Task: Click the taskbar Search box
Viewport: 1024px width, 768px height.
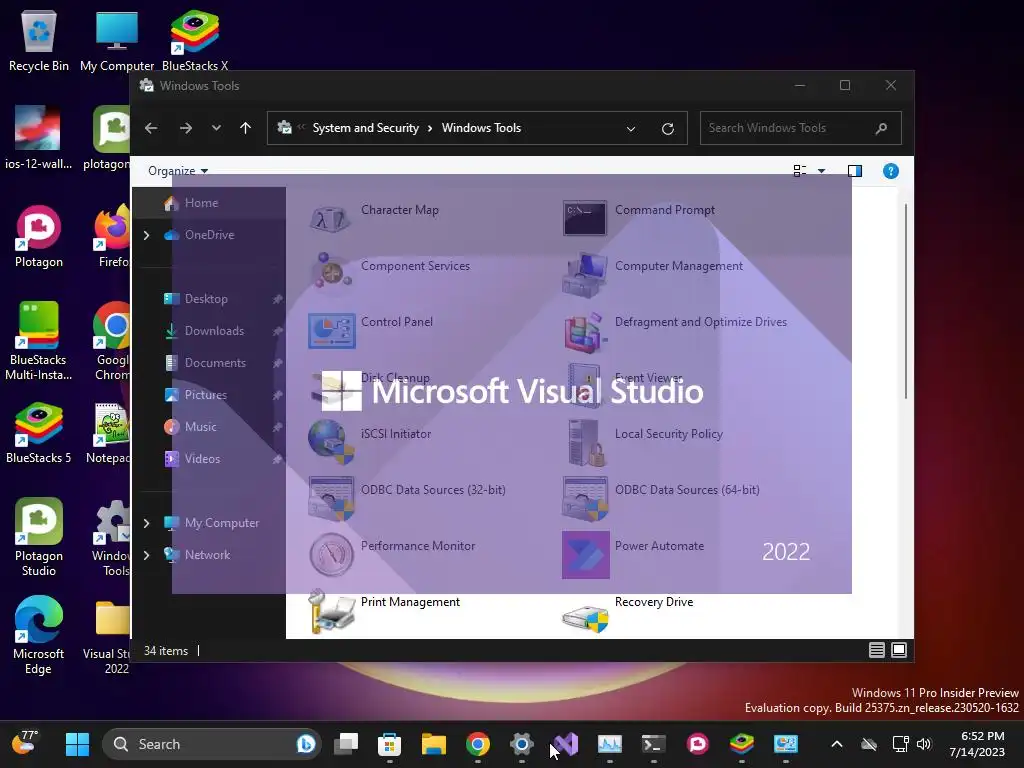Action: tap(211, 744)
